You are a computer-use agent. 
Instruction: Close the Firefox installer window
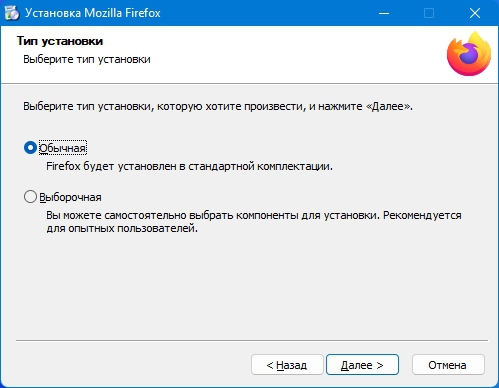475,13
